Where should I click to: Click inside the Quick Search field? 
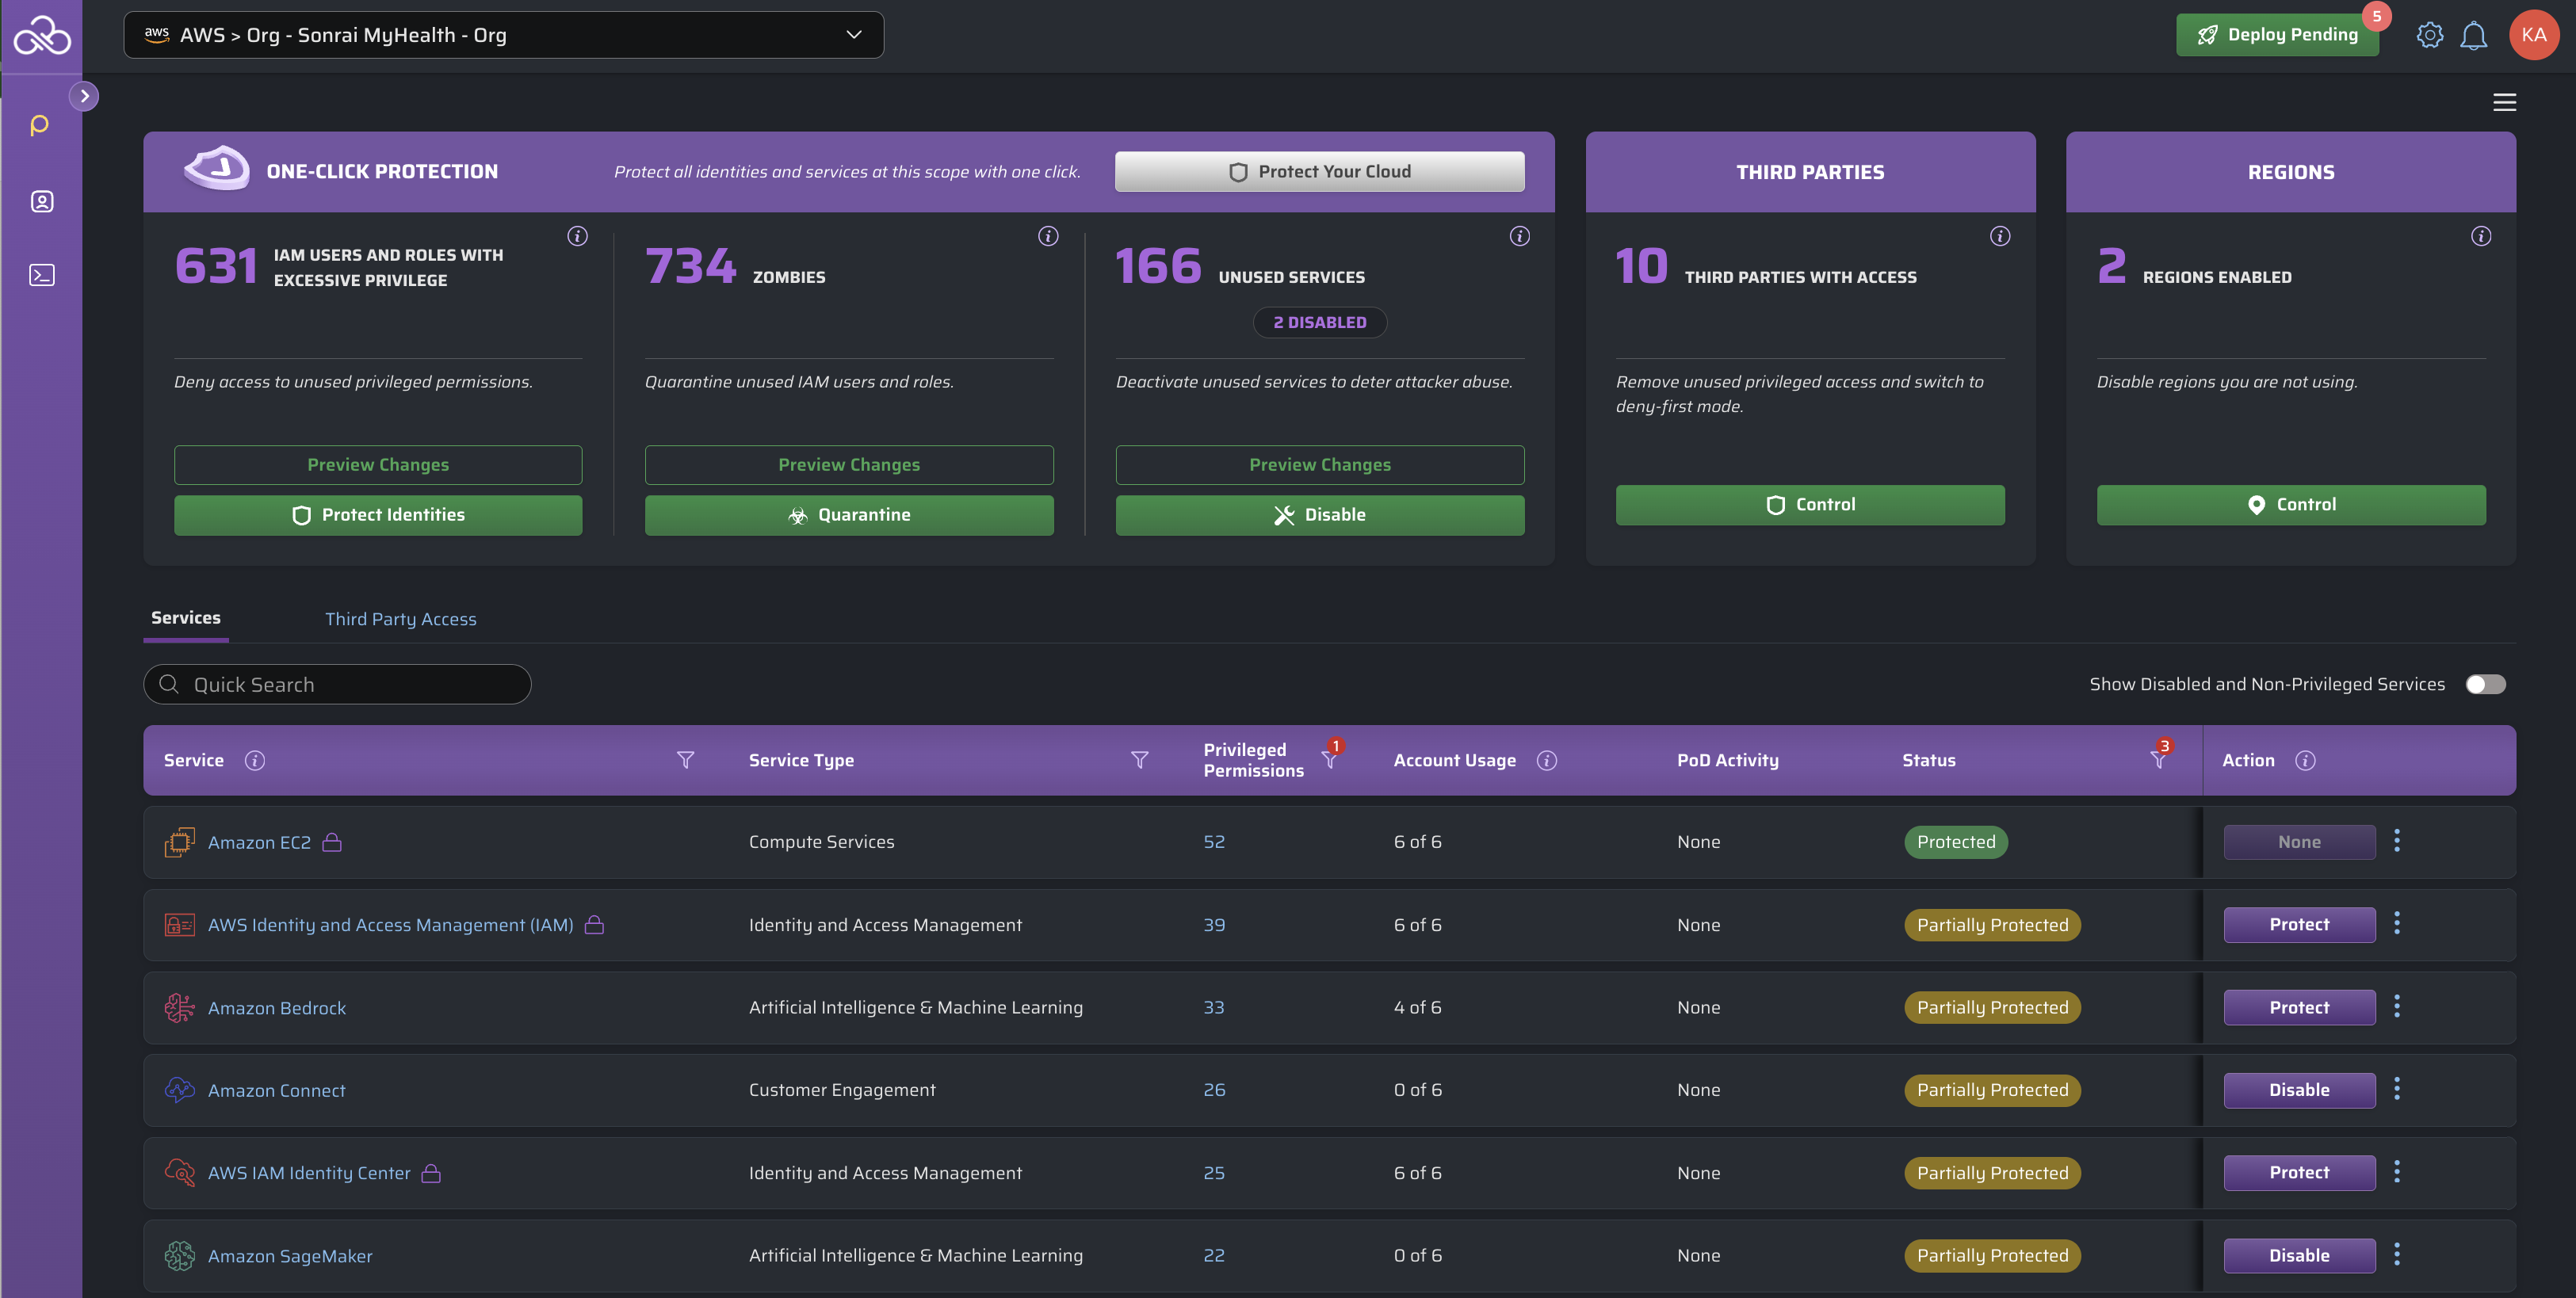(x=337, y=684)
